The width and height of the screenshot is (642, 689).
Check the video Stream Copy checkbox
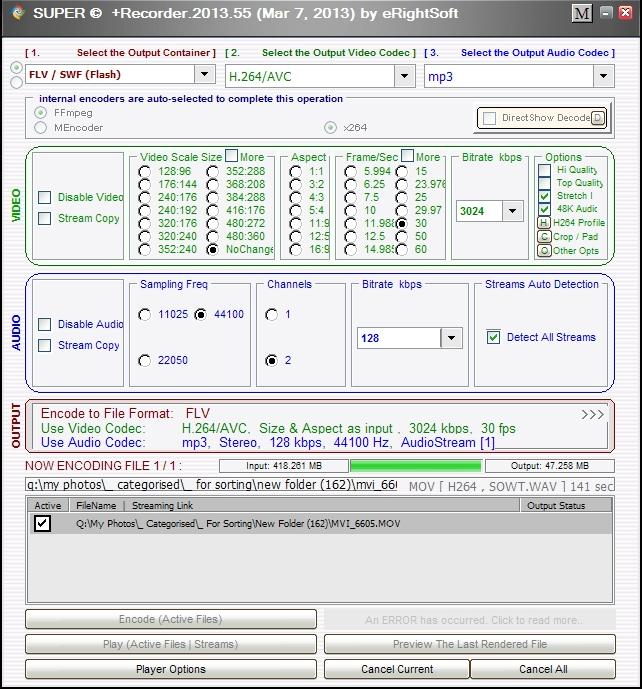[44, 218]
